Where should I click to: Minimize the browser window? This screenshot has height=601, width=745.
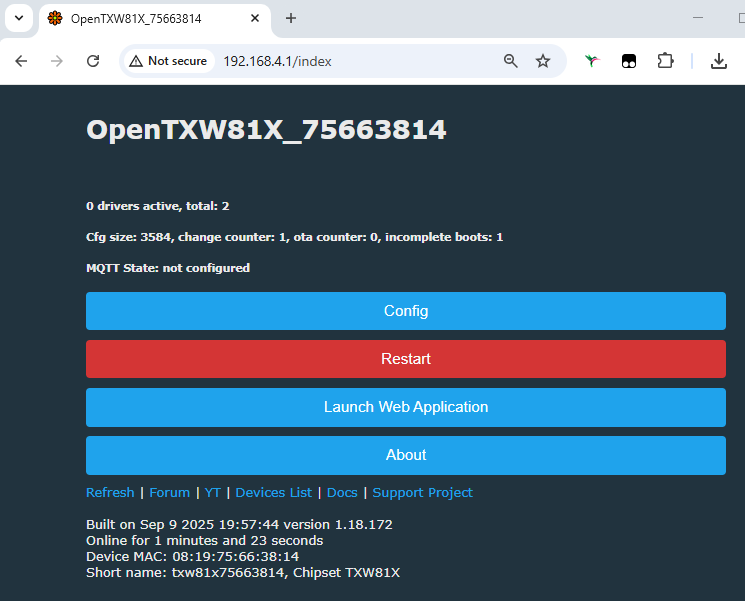pos(697,18)
